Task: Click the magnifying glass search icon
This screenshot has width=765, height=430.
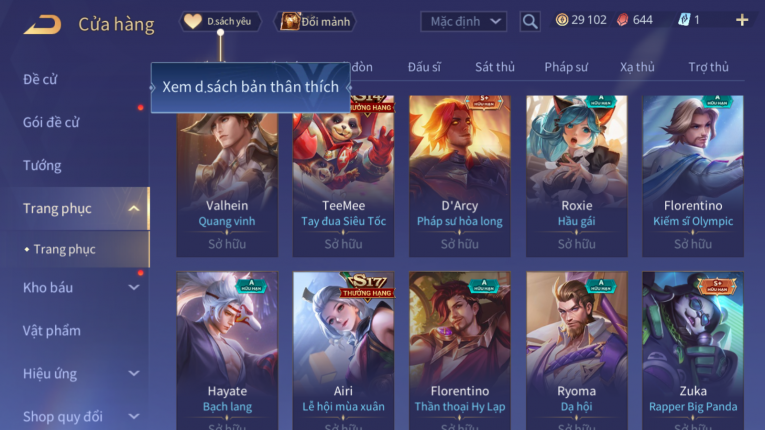Action: pyautogui.click(x=530, y=21)
